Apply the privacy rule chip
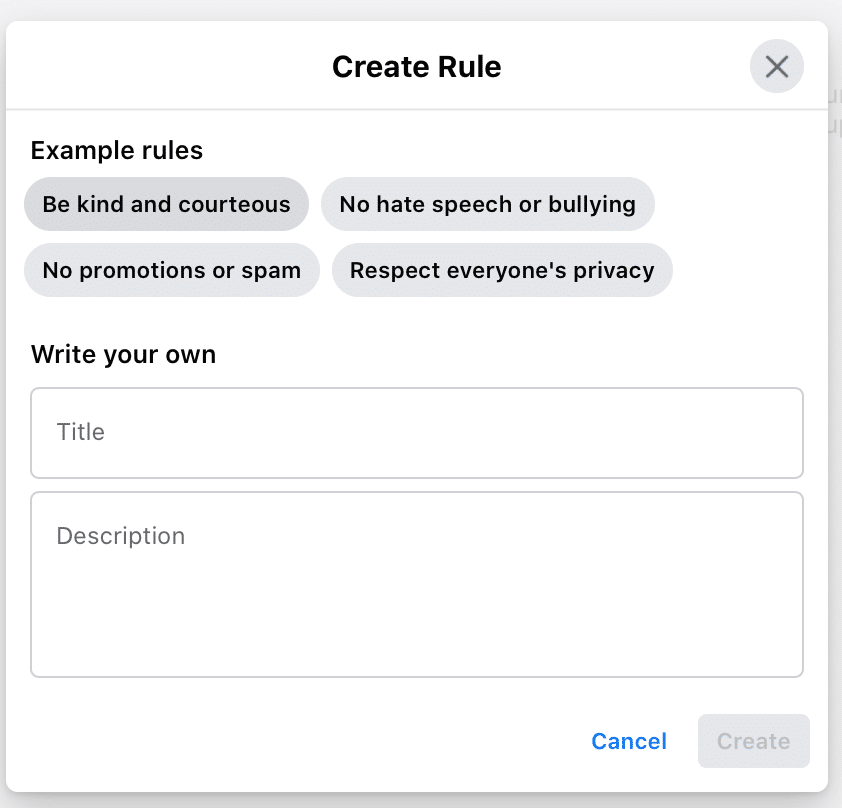842x808 pixels. (x=502, y=270)
